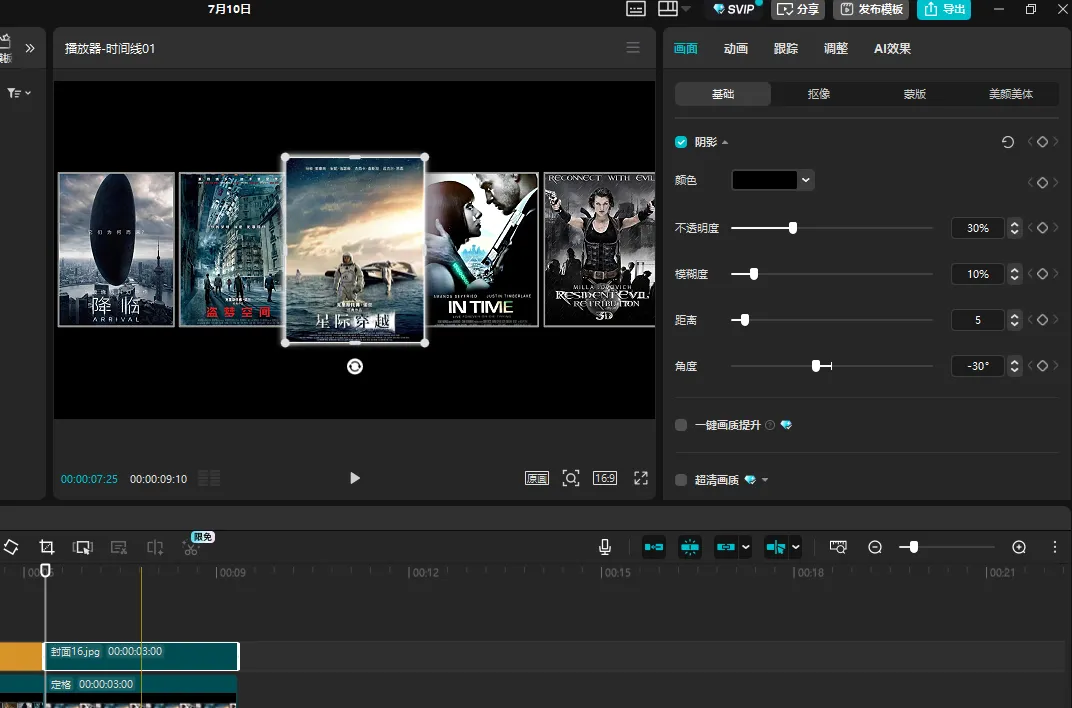1072x708 pixels.
Task: Click the help icon next to 一键画质提升
Action: pyautogui.click(x=770, y=425)
